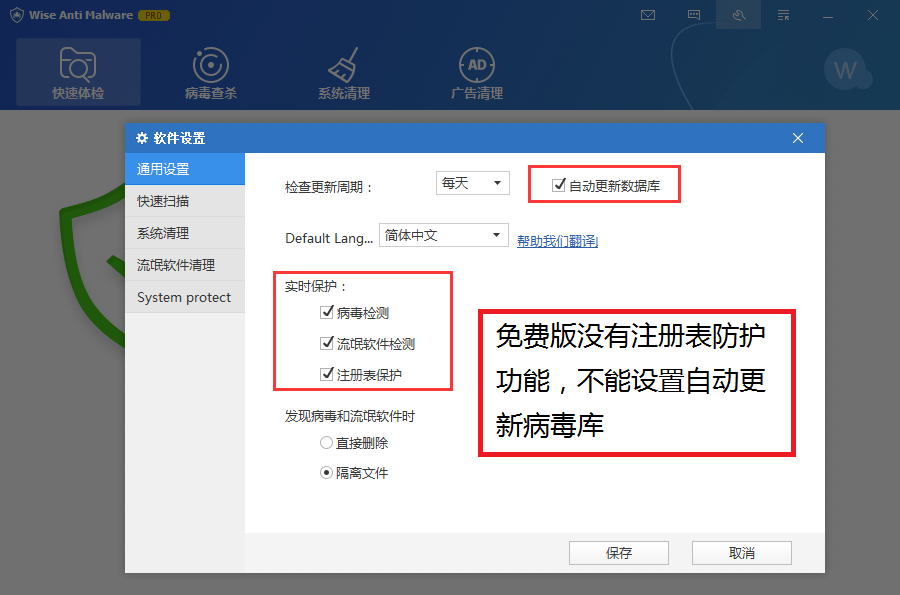Click the AD 广告清理 ad cleaner icon
The width and height of the screenshot is (900, 595).
(477, 70)
